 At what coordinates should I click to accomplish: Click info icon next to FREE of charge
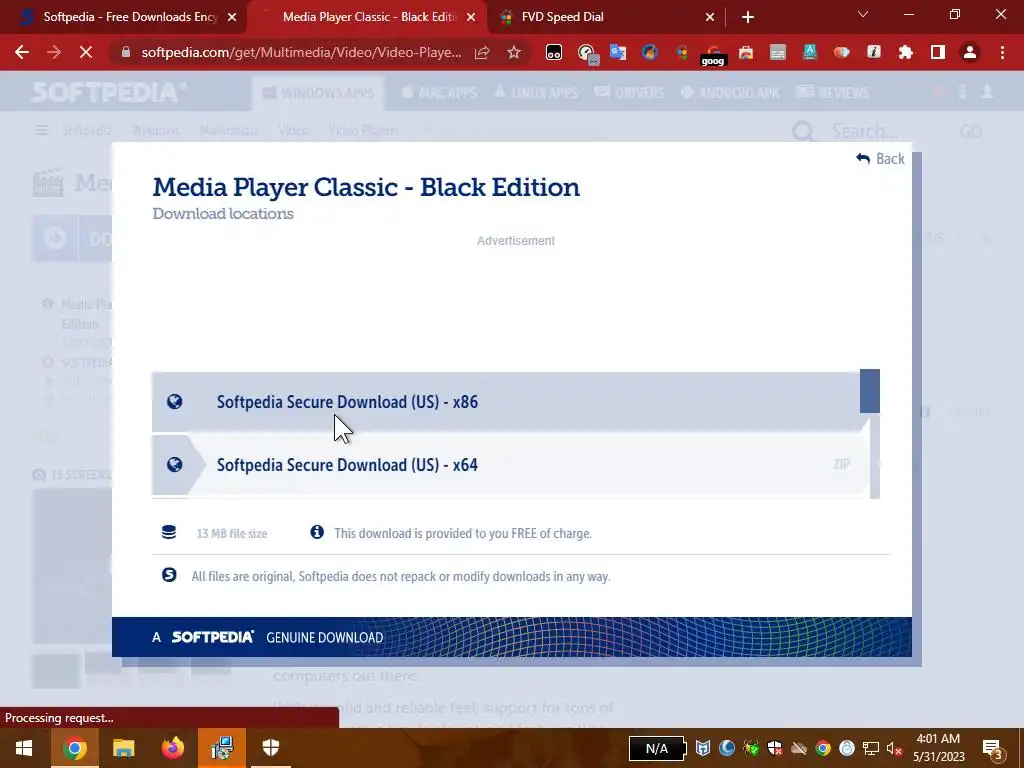[x=317, y=532]
